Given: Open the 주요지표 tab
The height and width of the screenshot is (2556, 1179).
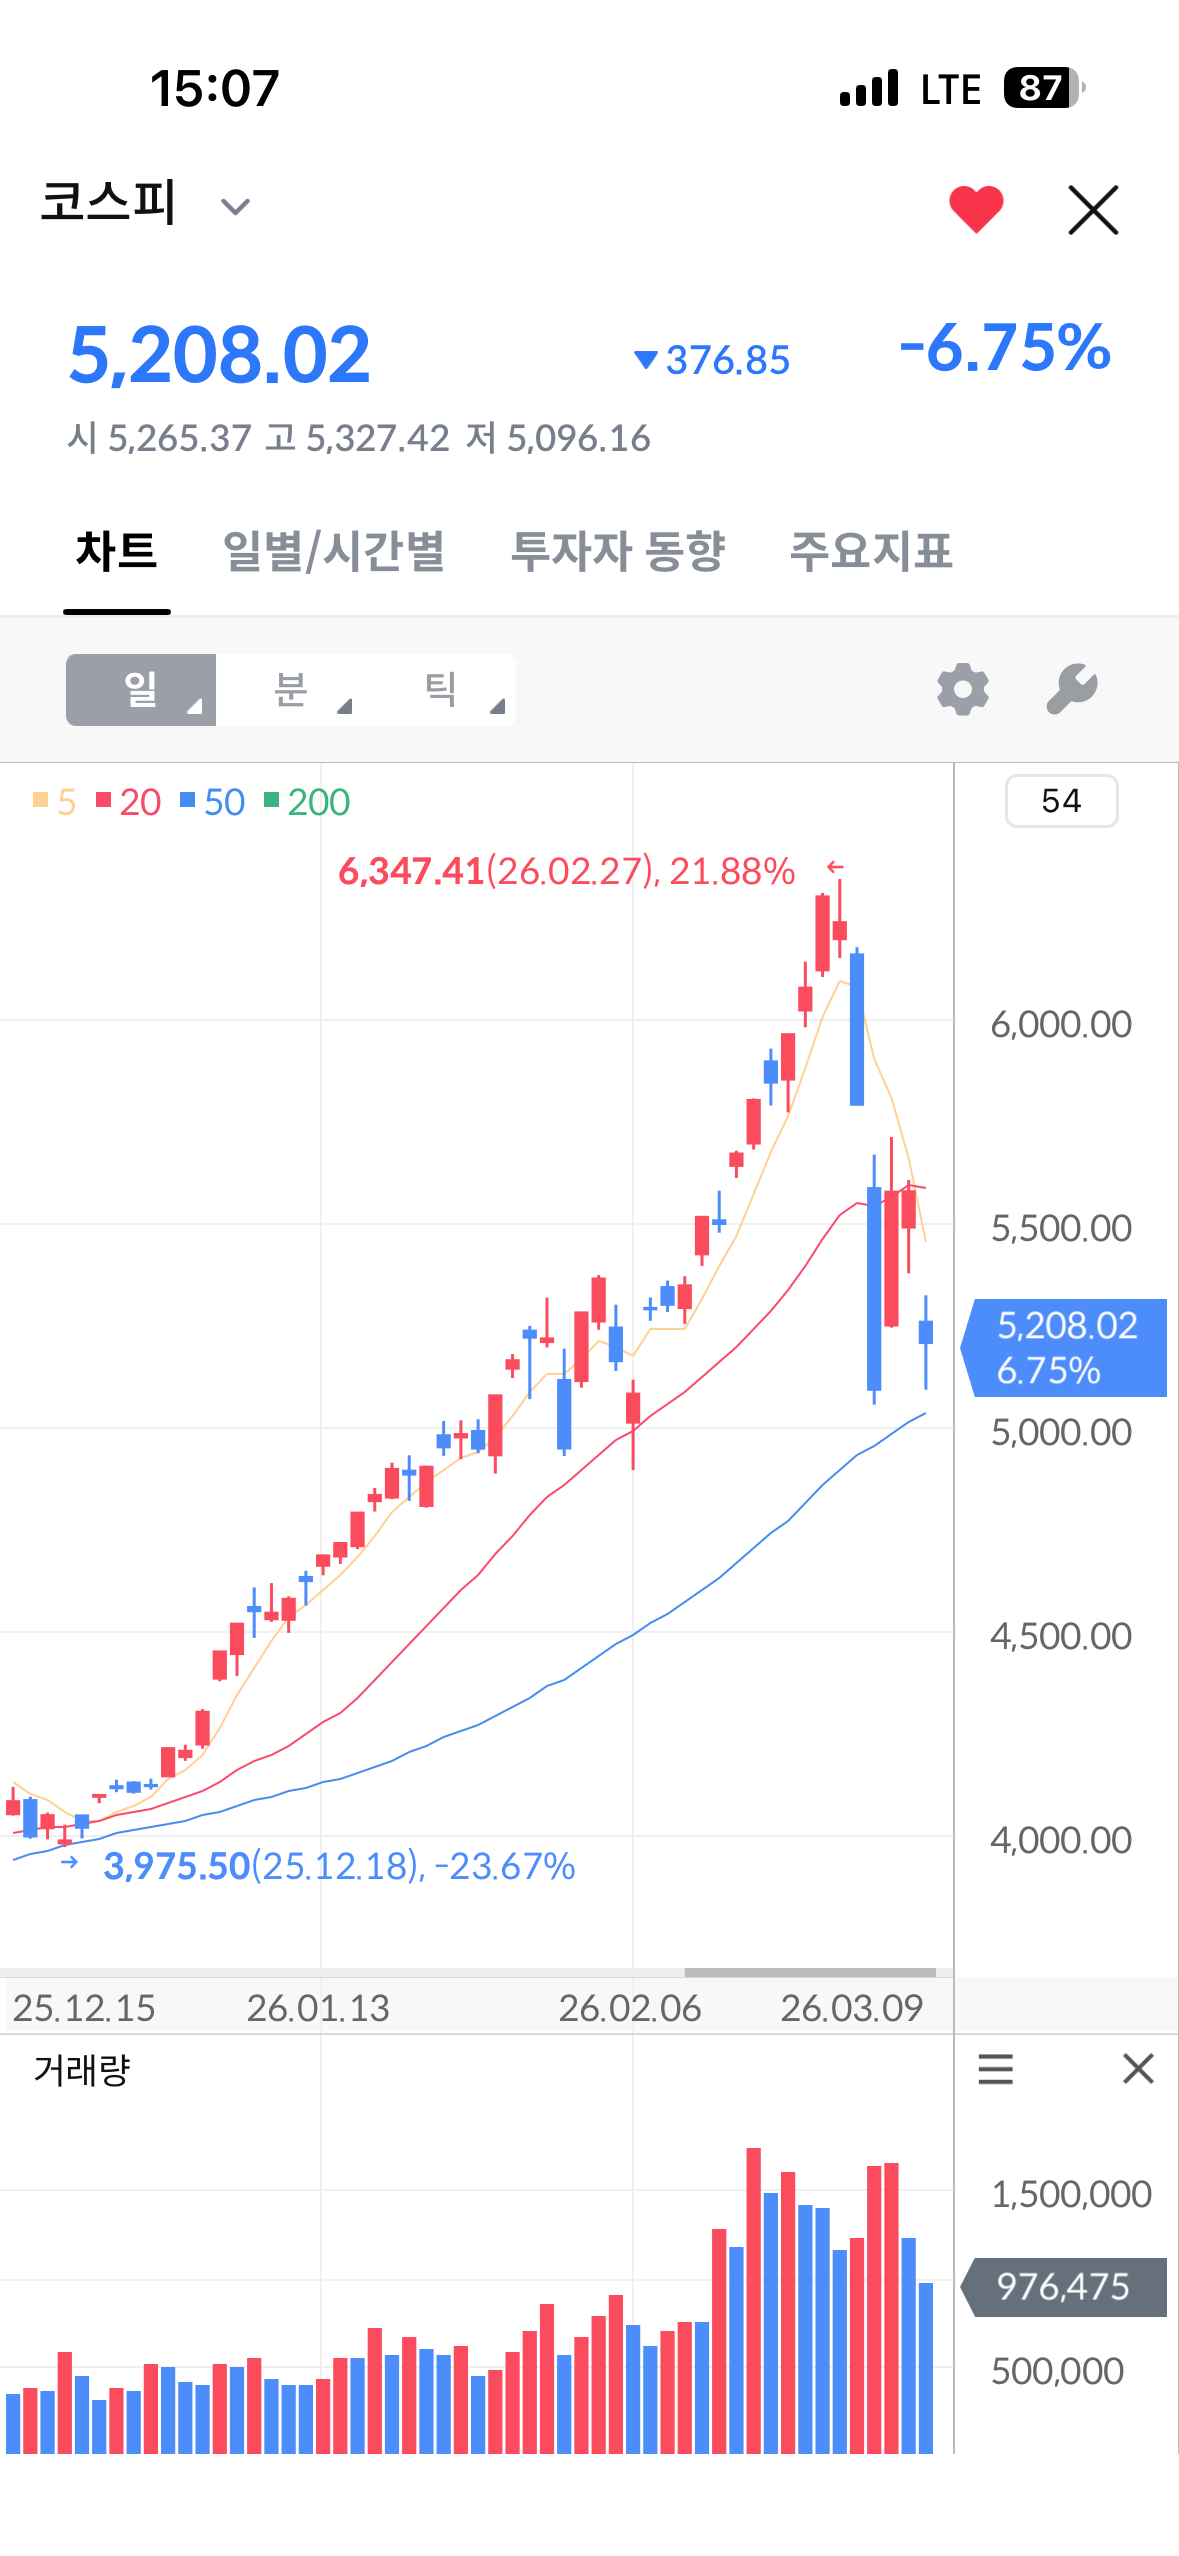Looking at the screenshot, I should 870,551.
